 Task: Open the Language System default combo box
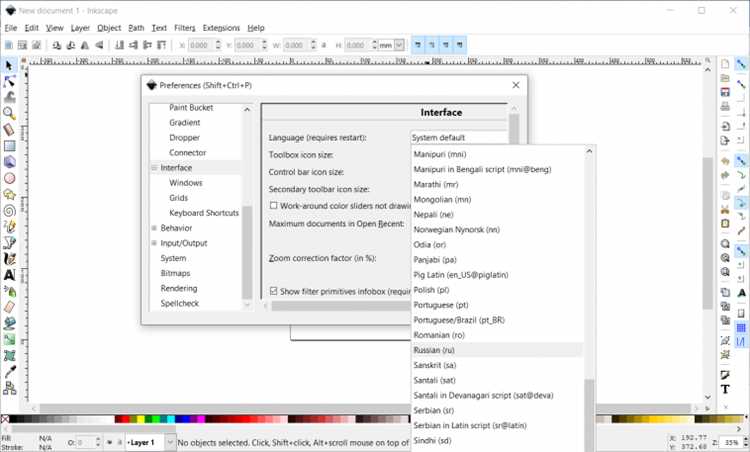click(x=459, y=138)
